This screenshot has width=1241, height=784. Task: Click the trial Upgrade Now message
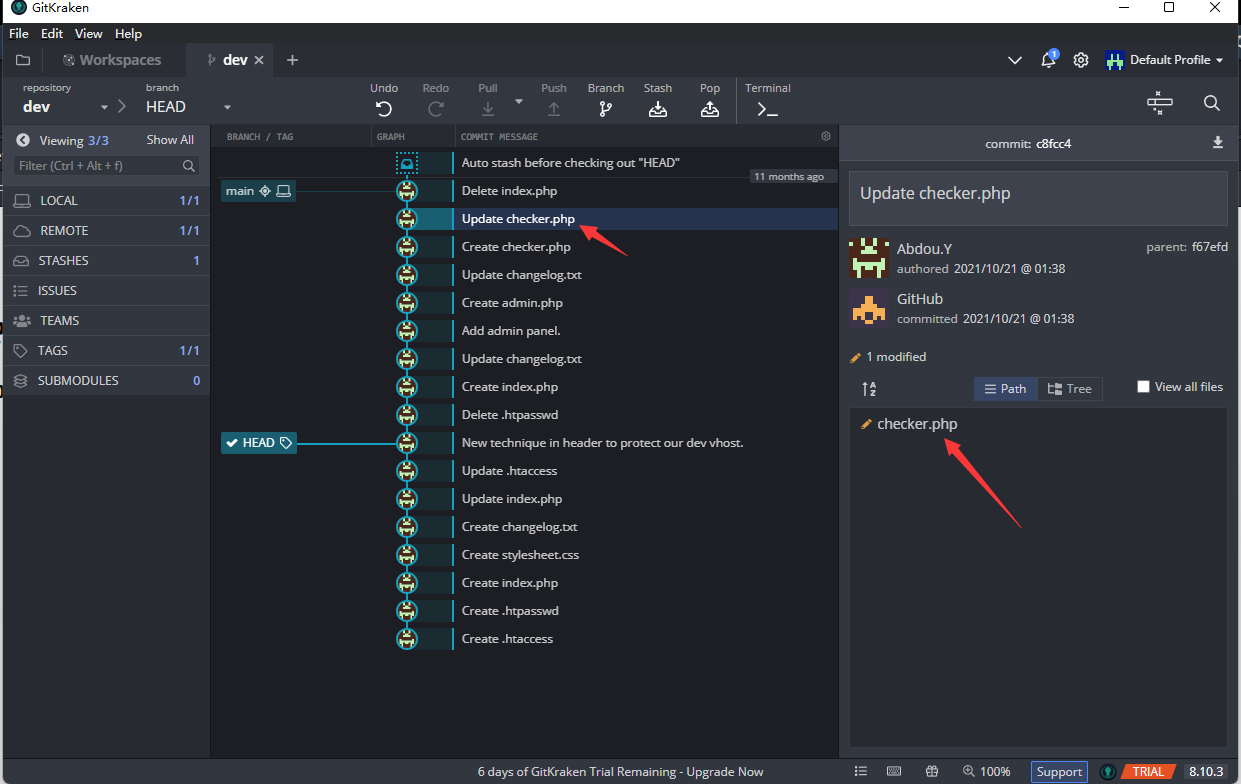pos(620,771)
